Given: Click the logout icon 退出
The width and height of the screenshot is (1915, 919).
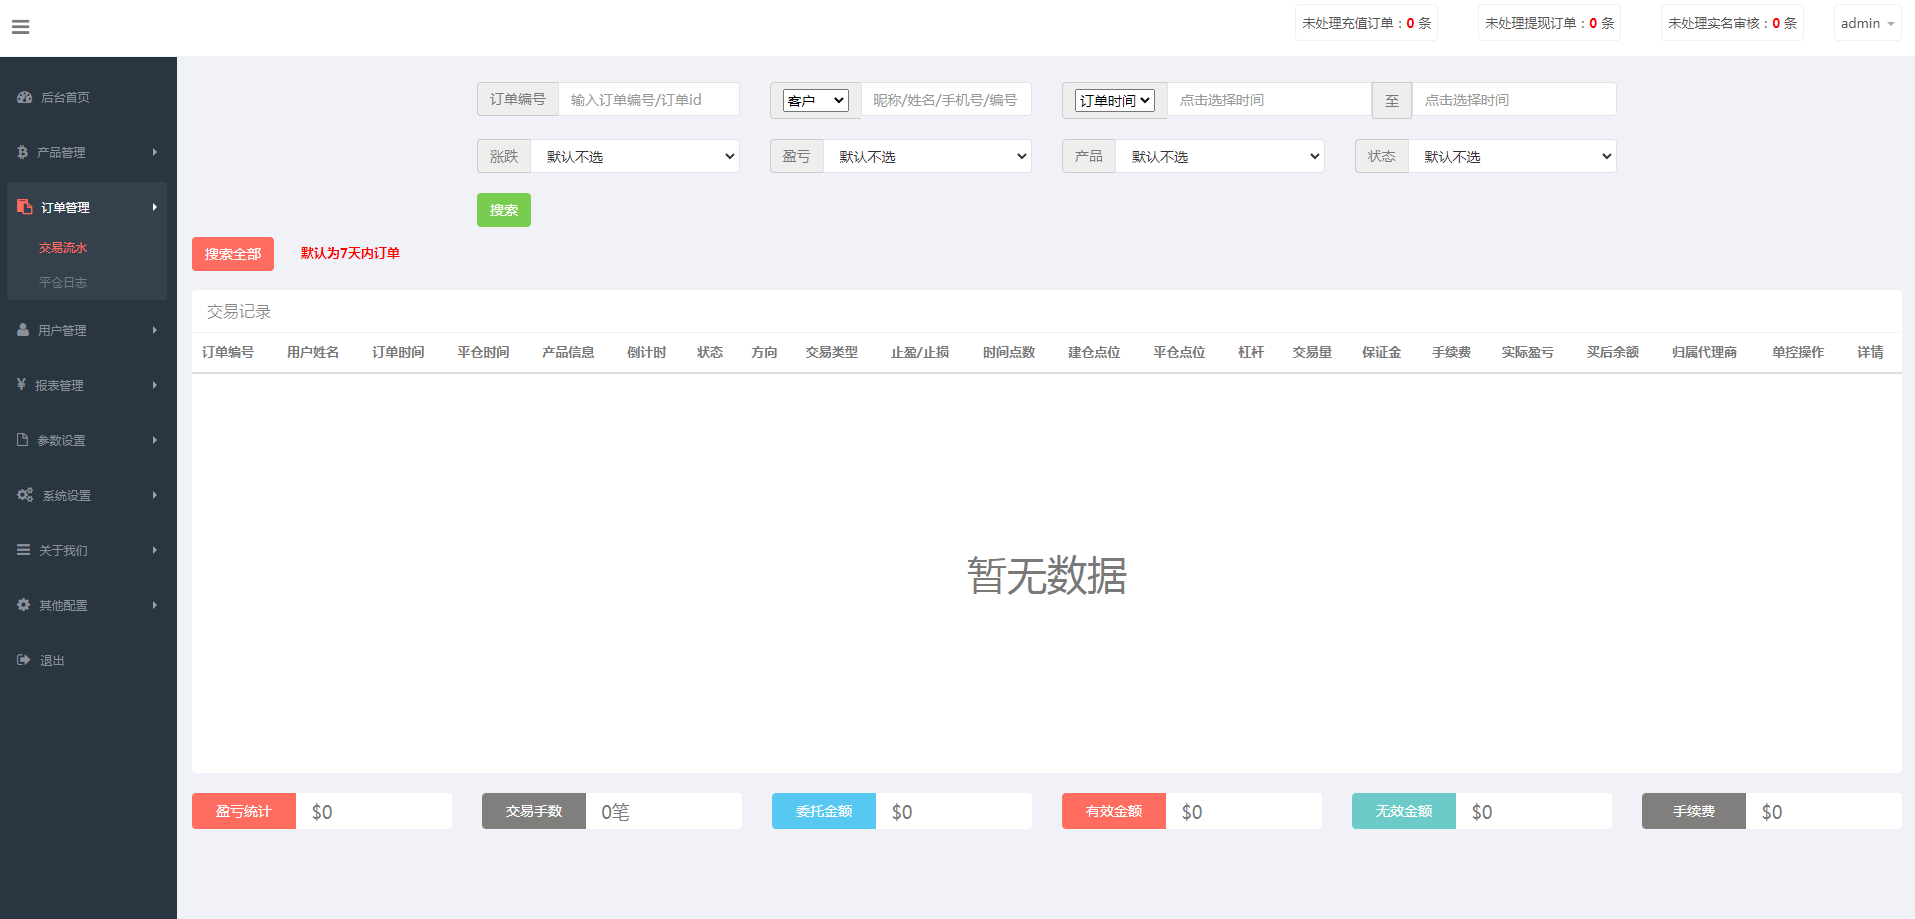Looking at the screenshot, I should click(x=23, y=660).
